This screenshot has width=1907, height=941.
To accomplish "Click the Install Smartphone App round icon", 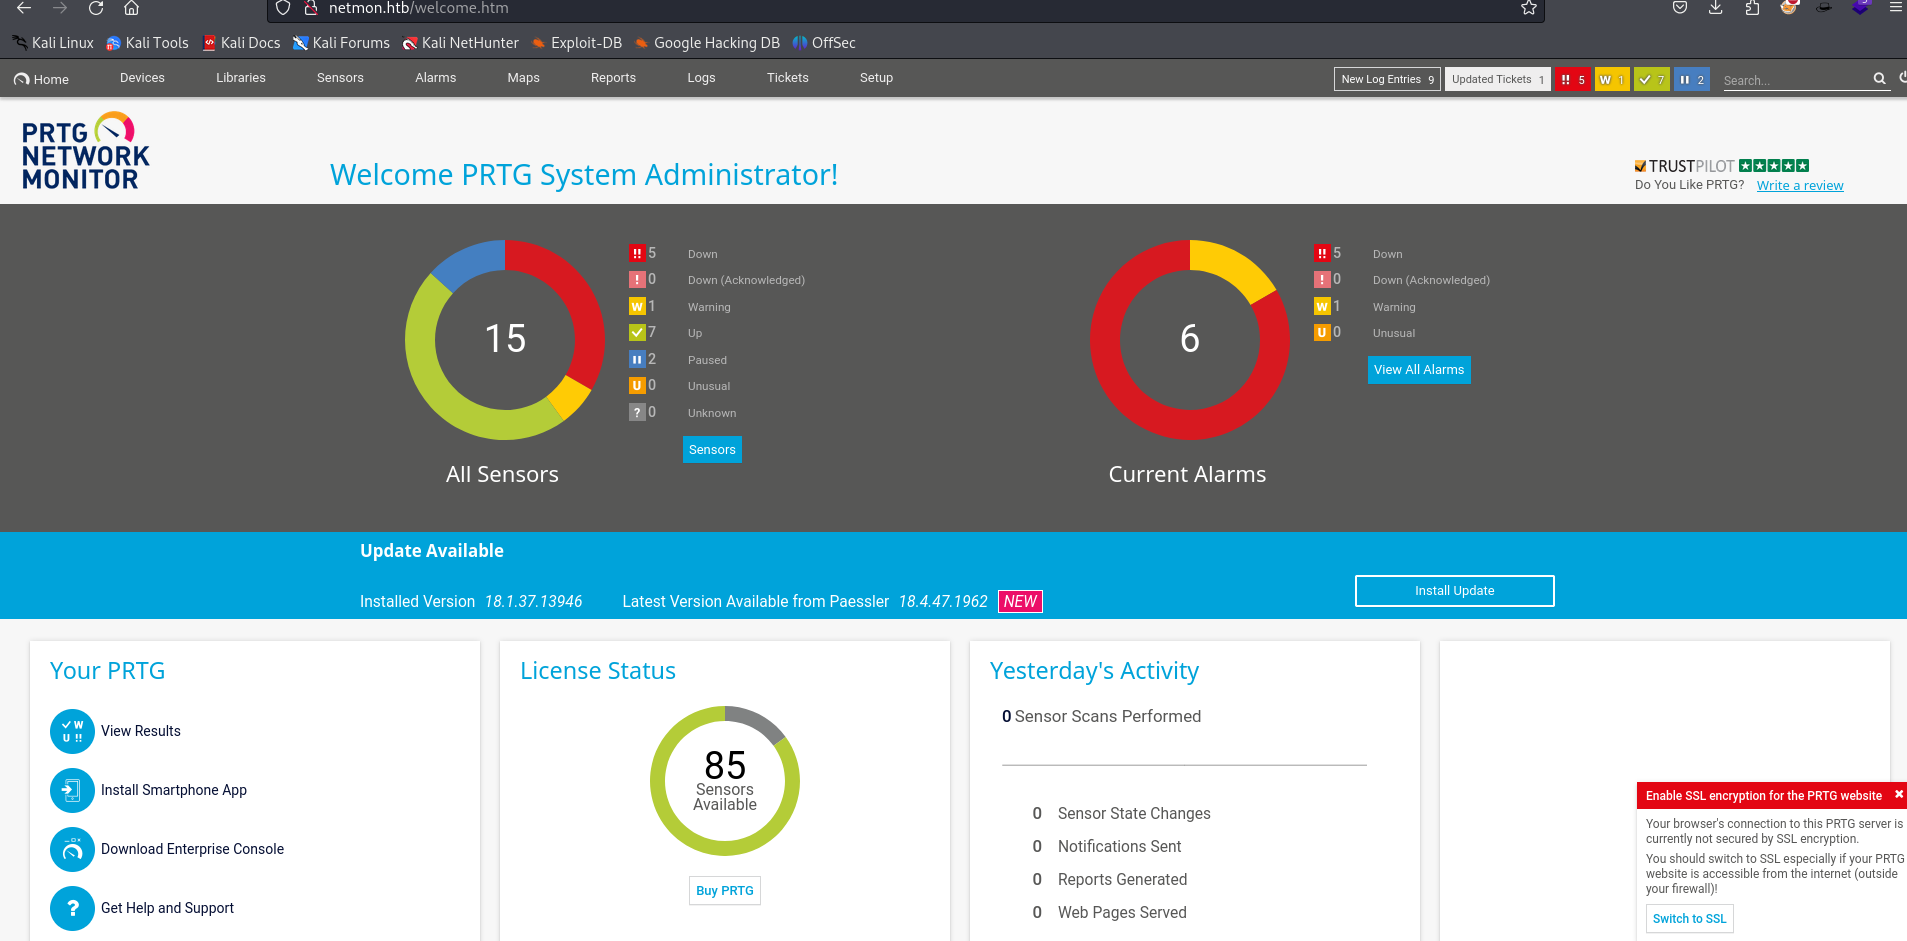I will [72, 790].
